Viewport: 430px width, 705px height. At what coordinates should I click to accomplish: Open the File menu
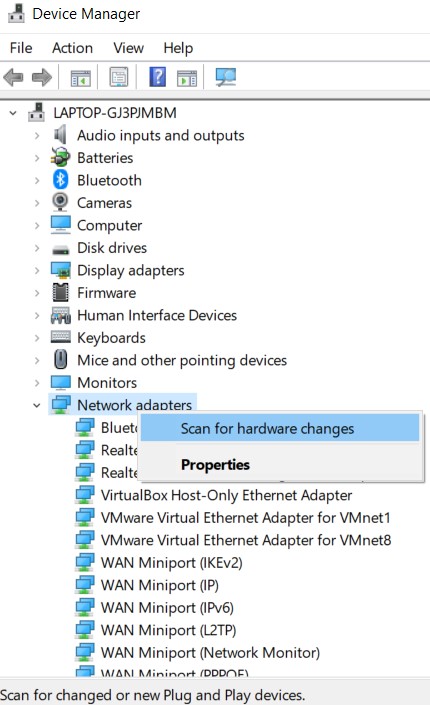click(x=21, y=48)
